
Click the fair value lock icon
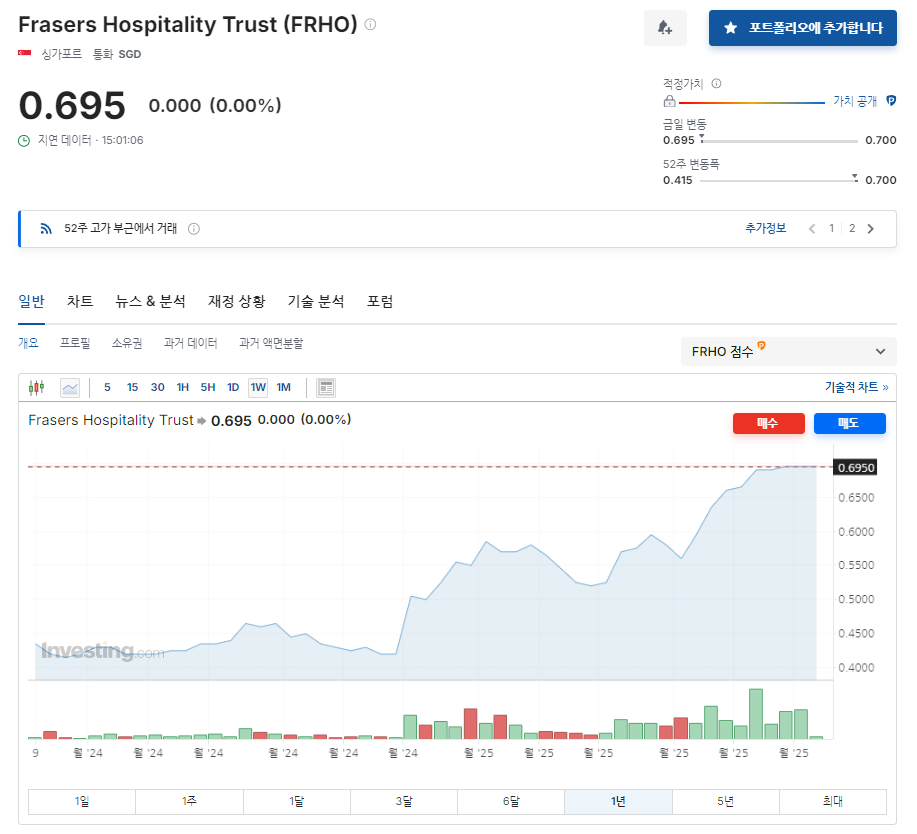[670, 102]
